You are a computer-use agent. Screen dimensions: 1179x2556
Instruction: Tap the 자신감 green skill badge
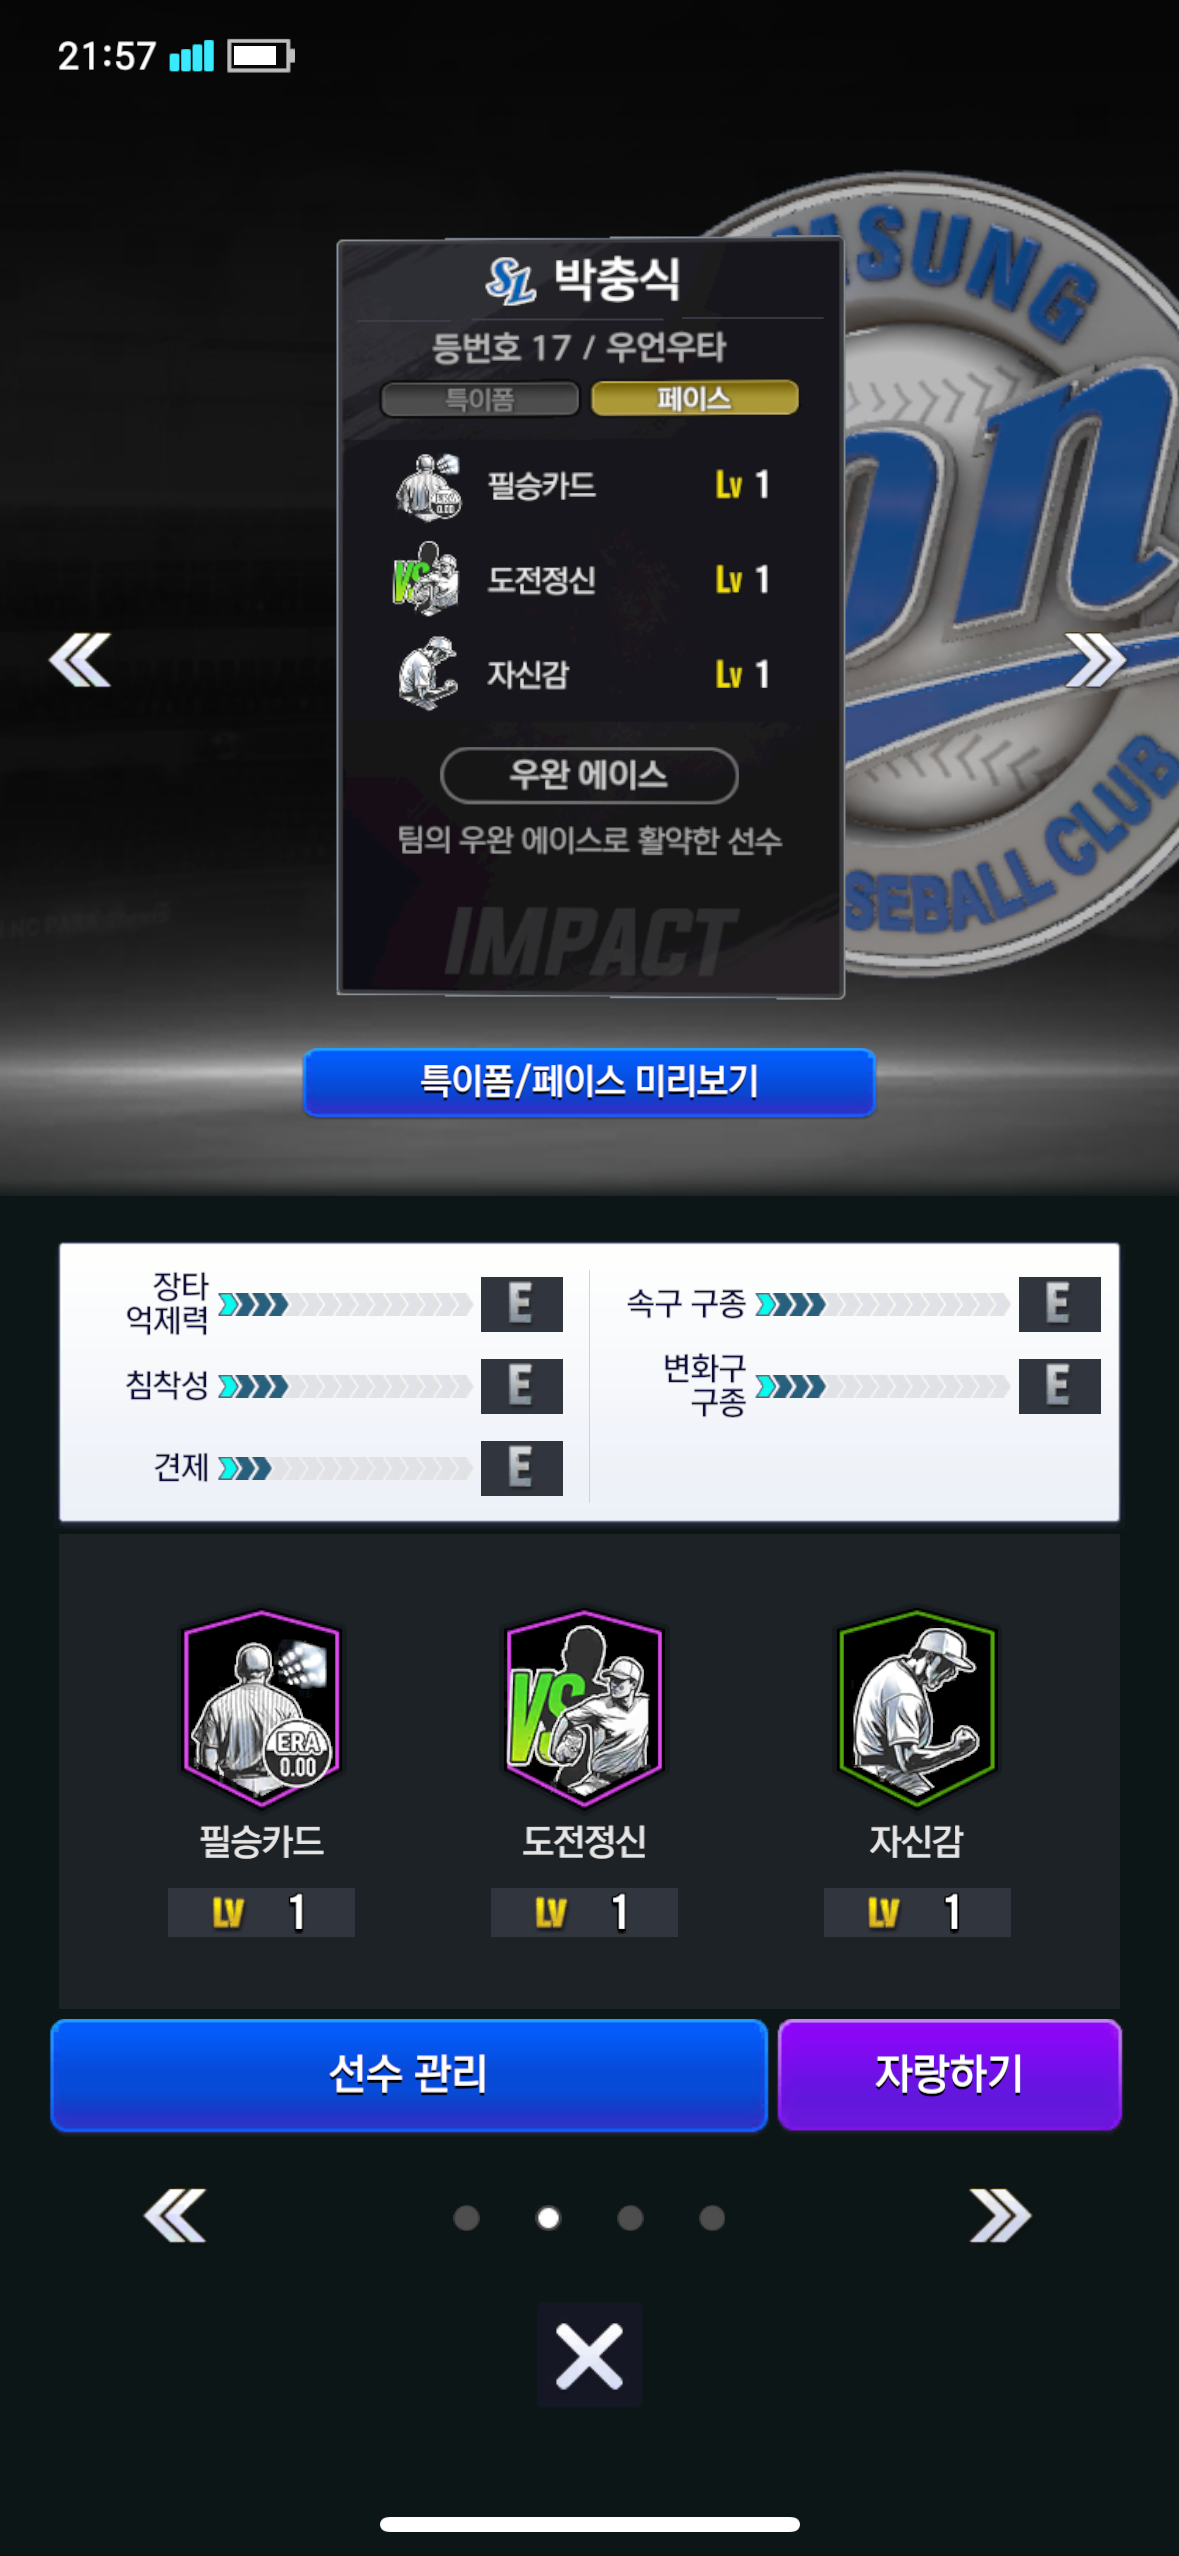click(917, 1708)
